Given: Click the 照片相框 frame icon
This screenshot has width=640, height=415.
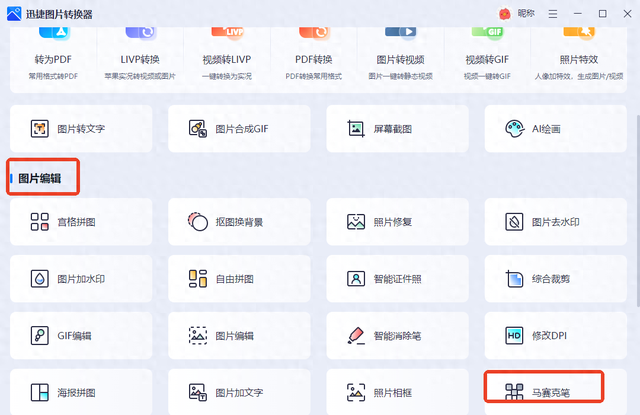Looking at the screenshot, I should pyautogui.click(x=356, y=393).
